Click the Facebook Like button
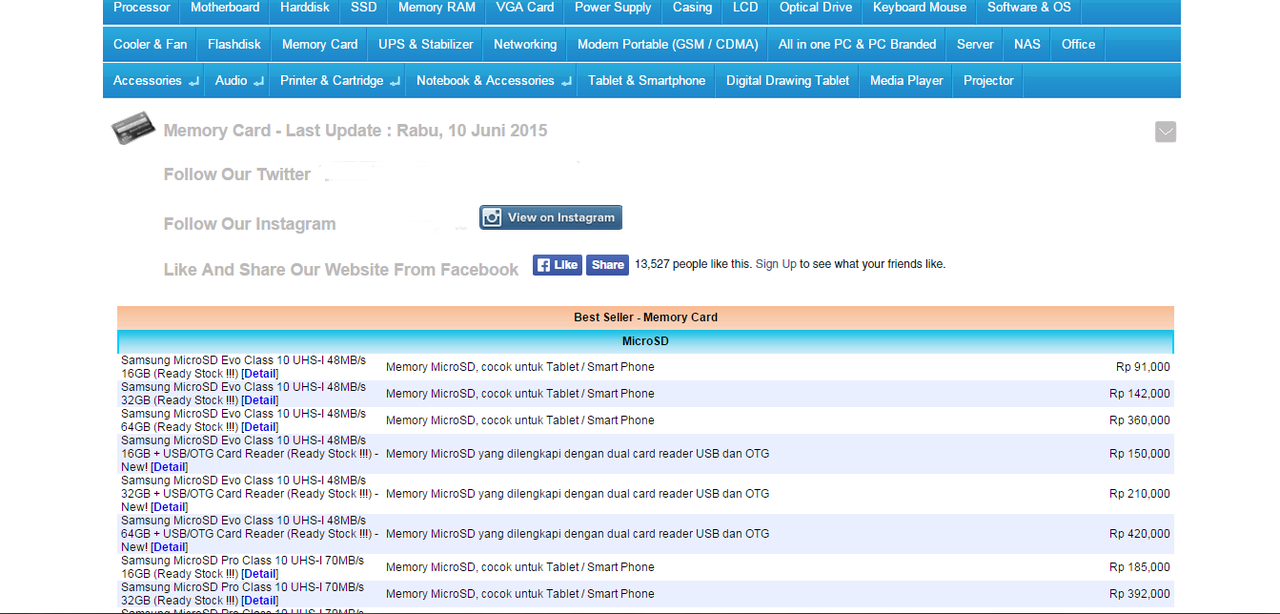The image size is (1280, 614). pyautogui.click(x=557, y=265)
